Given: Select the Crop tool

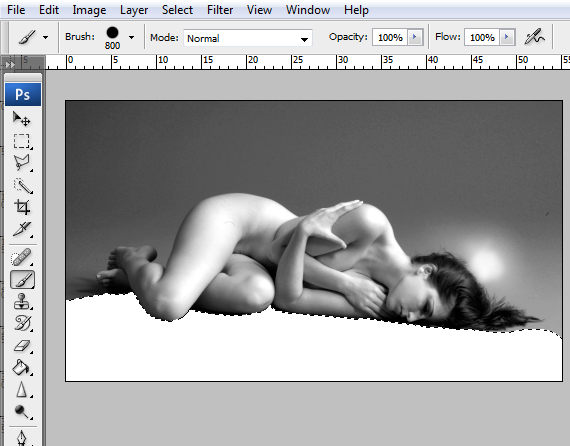Looking at the screenshot, I should point(22,207).
